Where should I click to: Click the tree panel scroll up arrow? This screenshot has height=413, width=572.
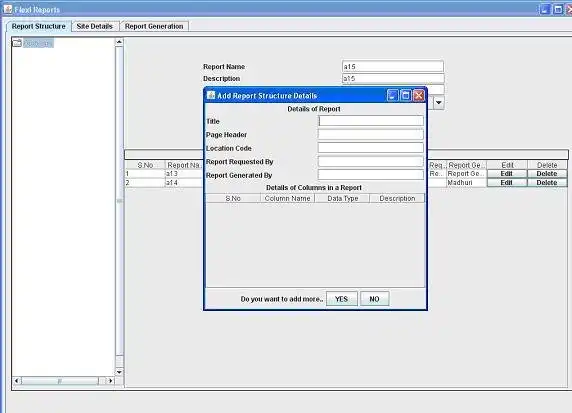pyautogui.click(x=119, y=42)
